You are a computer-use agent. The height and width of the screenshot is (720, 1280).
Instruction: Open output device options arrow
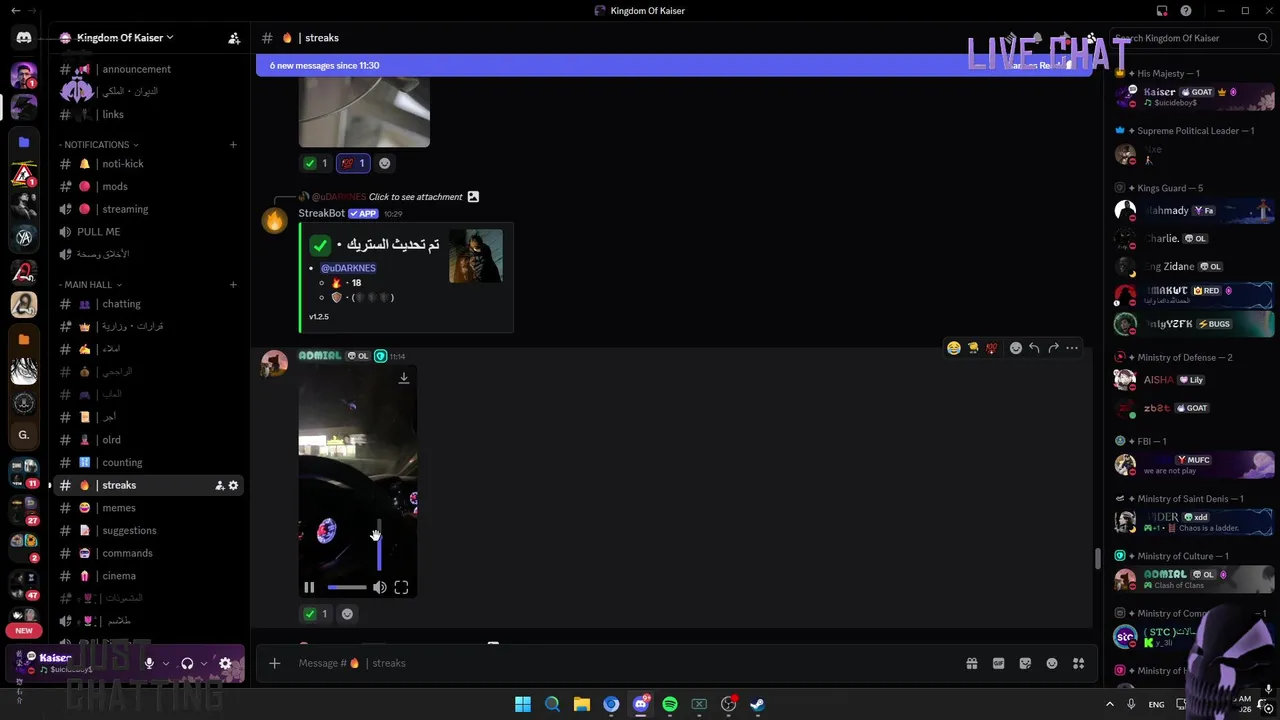[x=204, y=663]
